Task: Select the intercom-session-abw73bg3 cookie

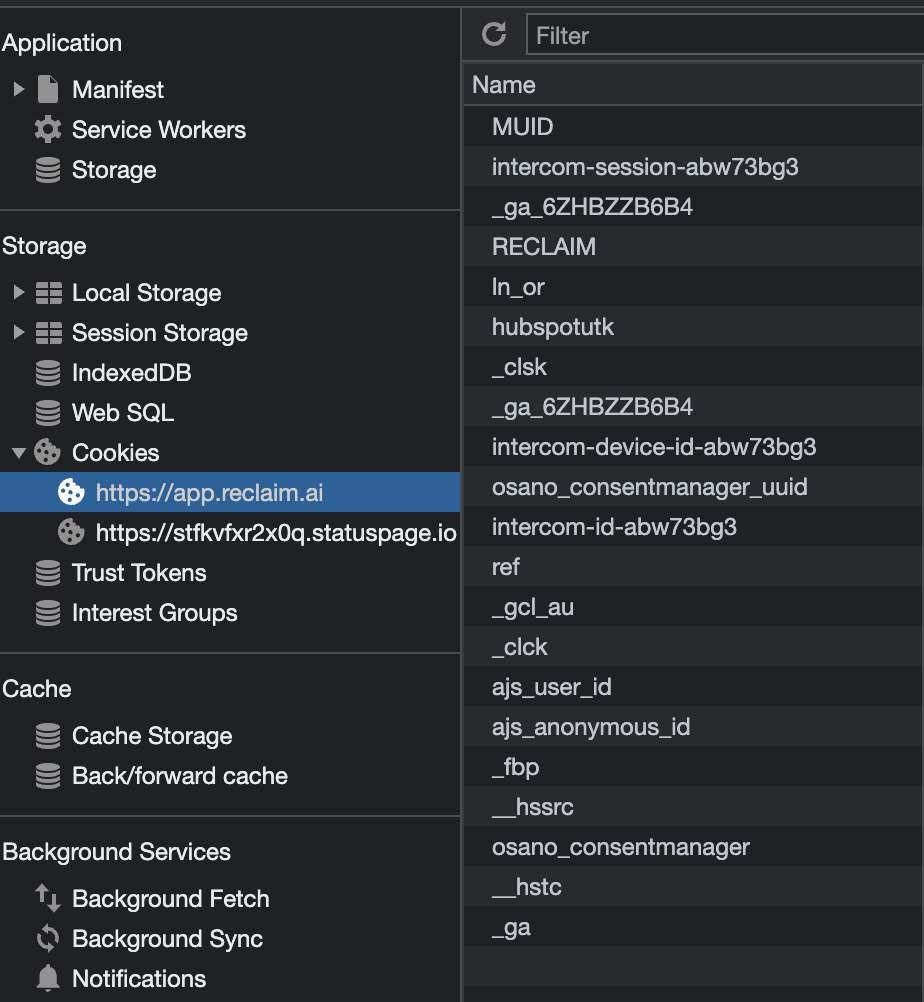Action: tap(693, 167)
